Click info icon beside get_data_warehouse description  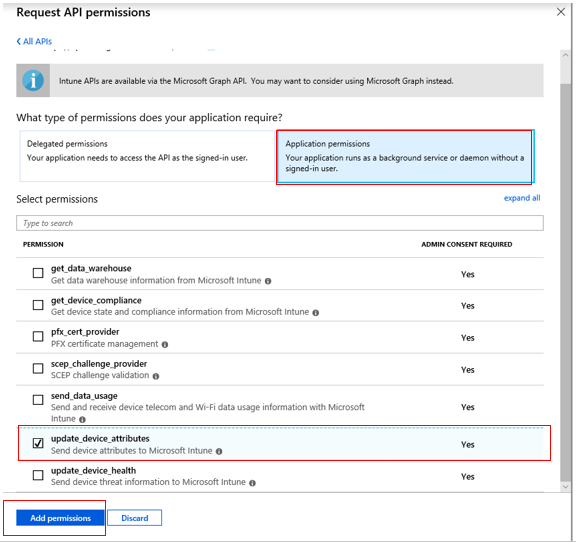268,281
